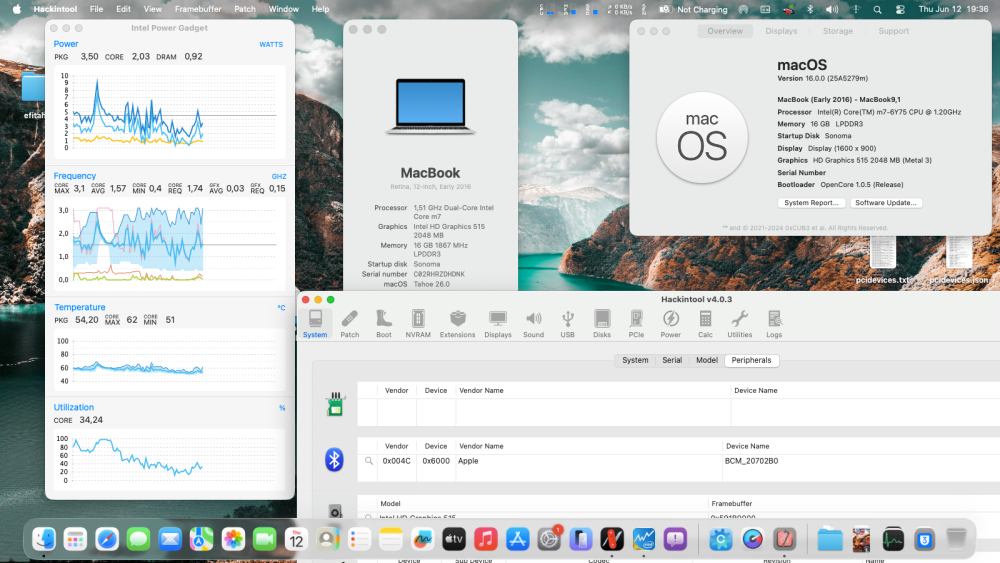
Task: Open the Framebuffer menu
Action: (198, 9)
